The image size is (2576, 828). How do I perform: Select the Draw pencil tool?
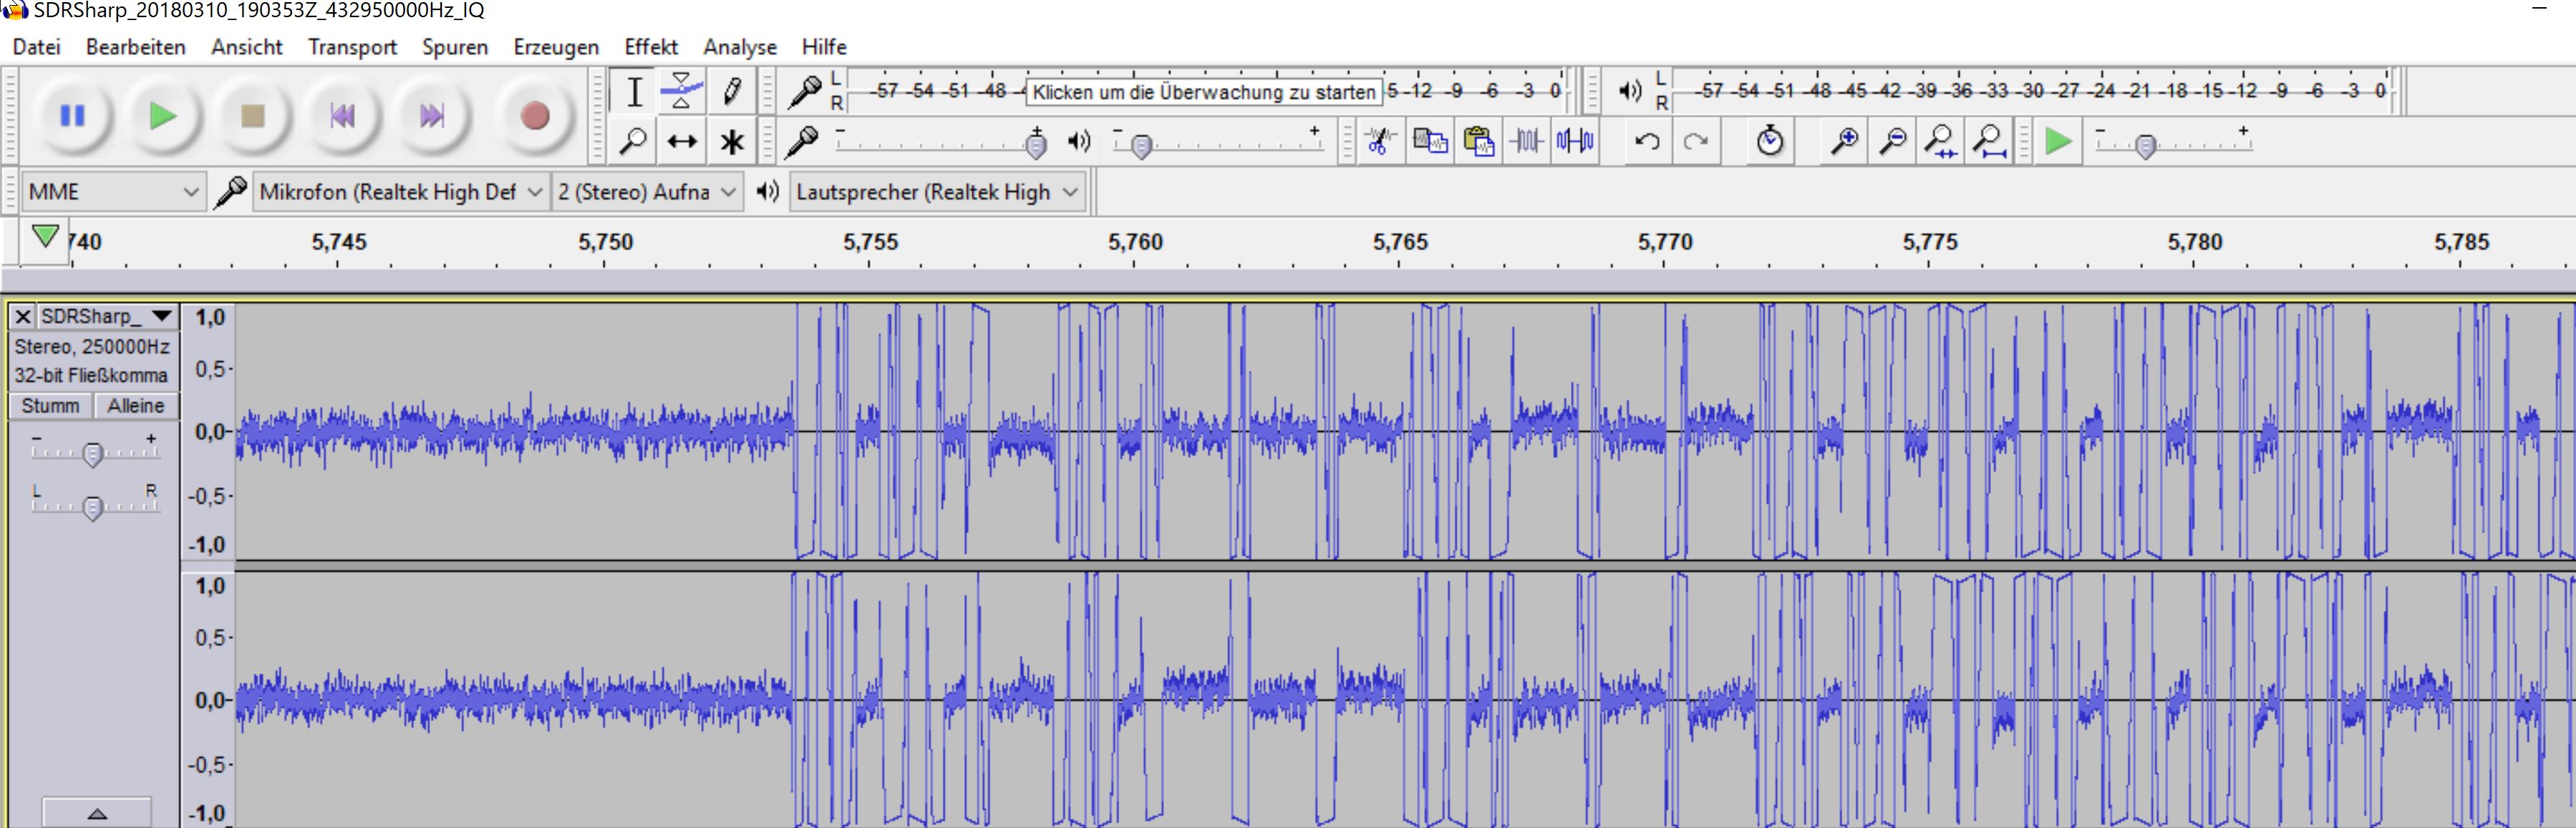pos(732,92)
